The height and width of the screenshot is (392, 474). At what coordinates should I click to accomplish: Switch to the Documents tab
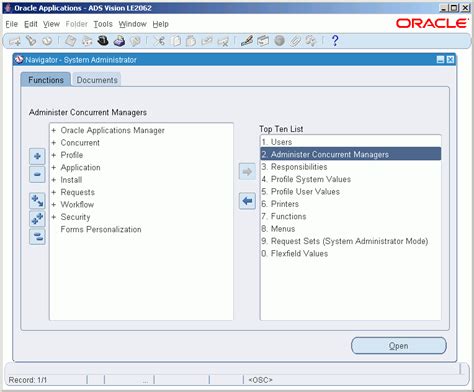tap(97, 80)
